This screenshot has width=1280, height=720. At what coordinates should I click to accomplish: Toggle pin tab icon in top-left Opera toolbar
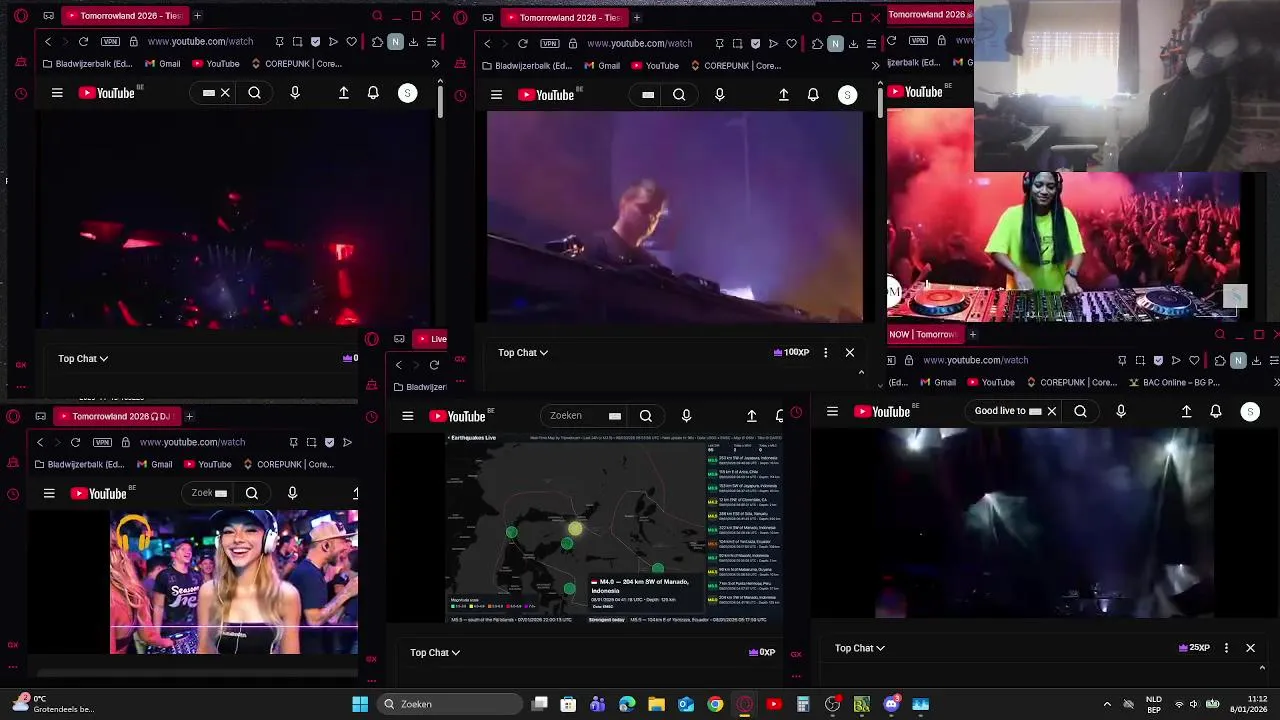click(x=280, y=42)
